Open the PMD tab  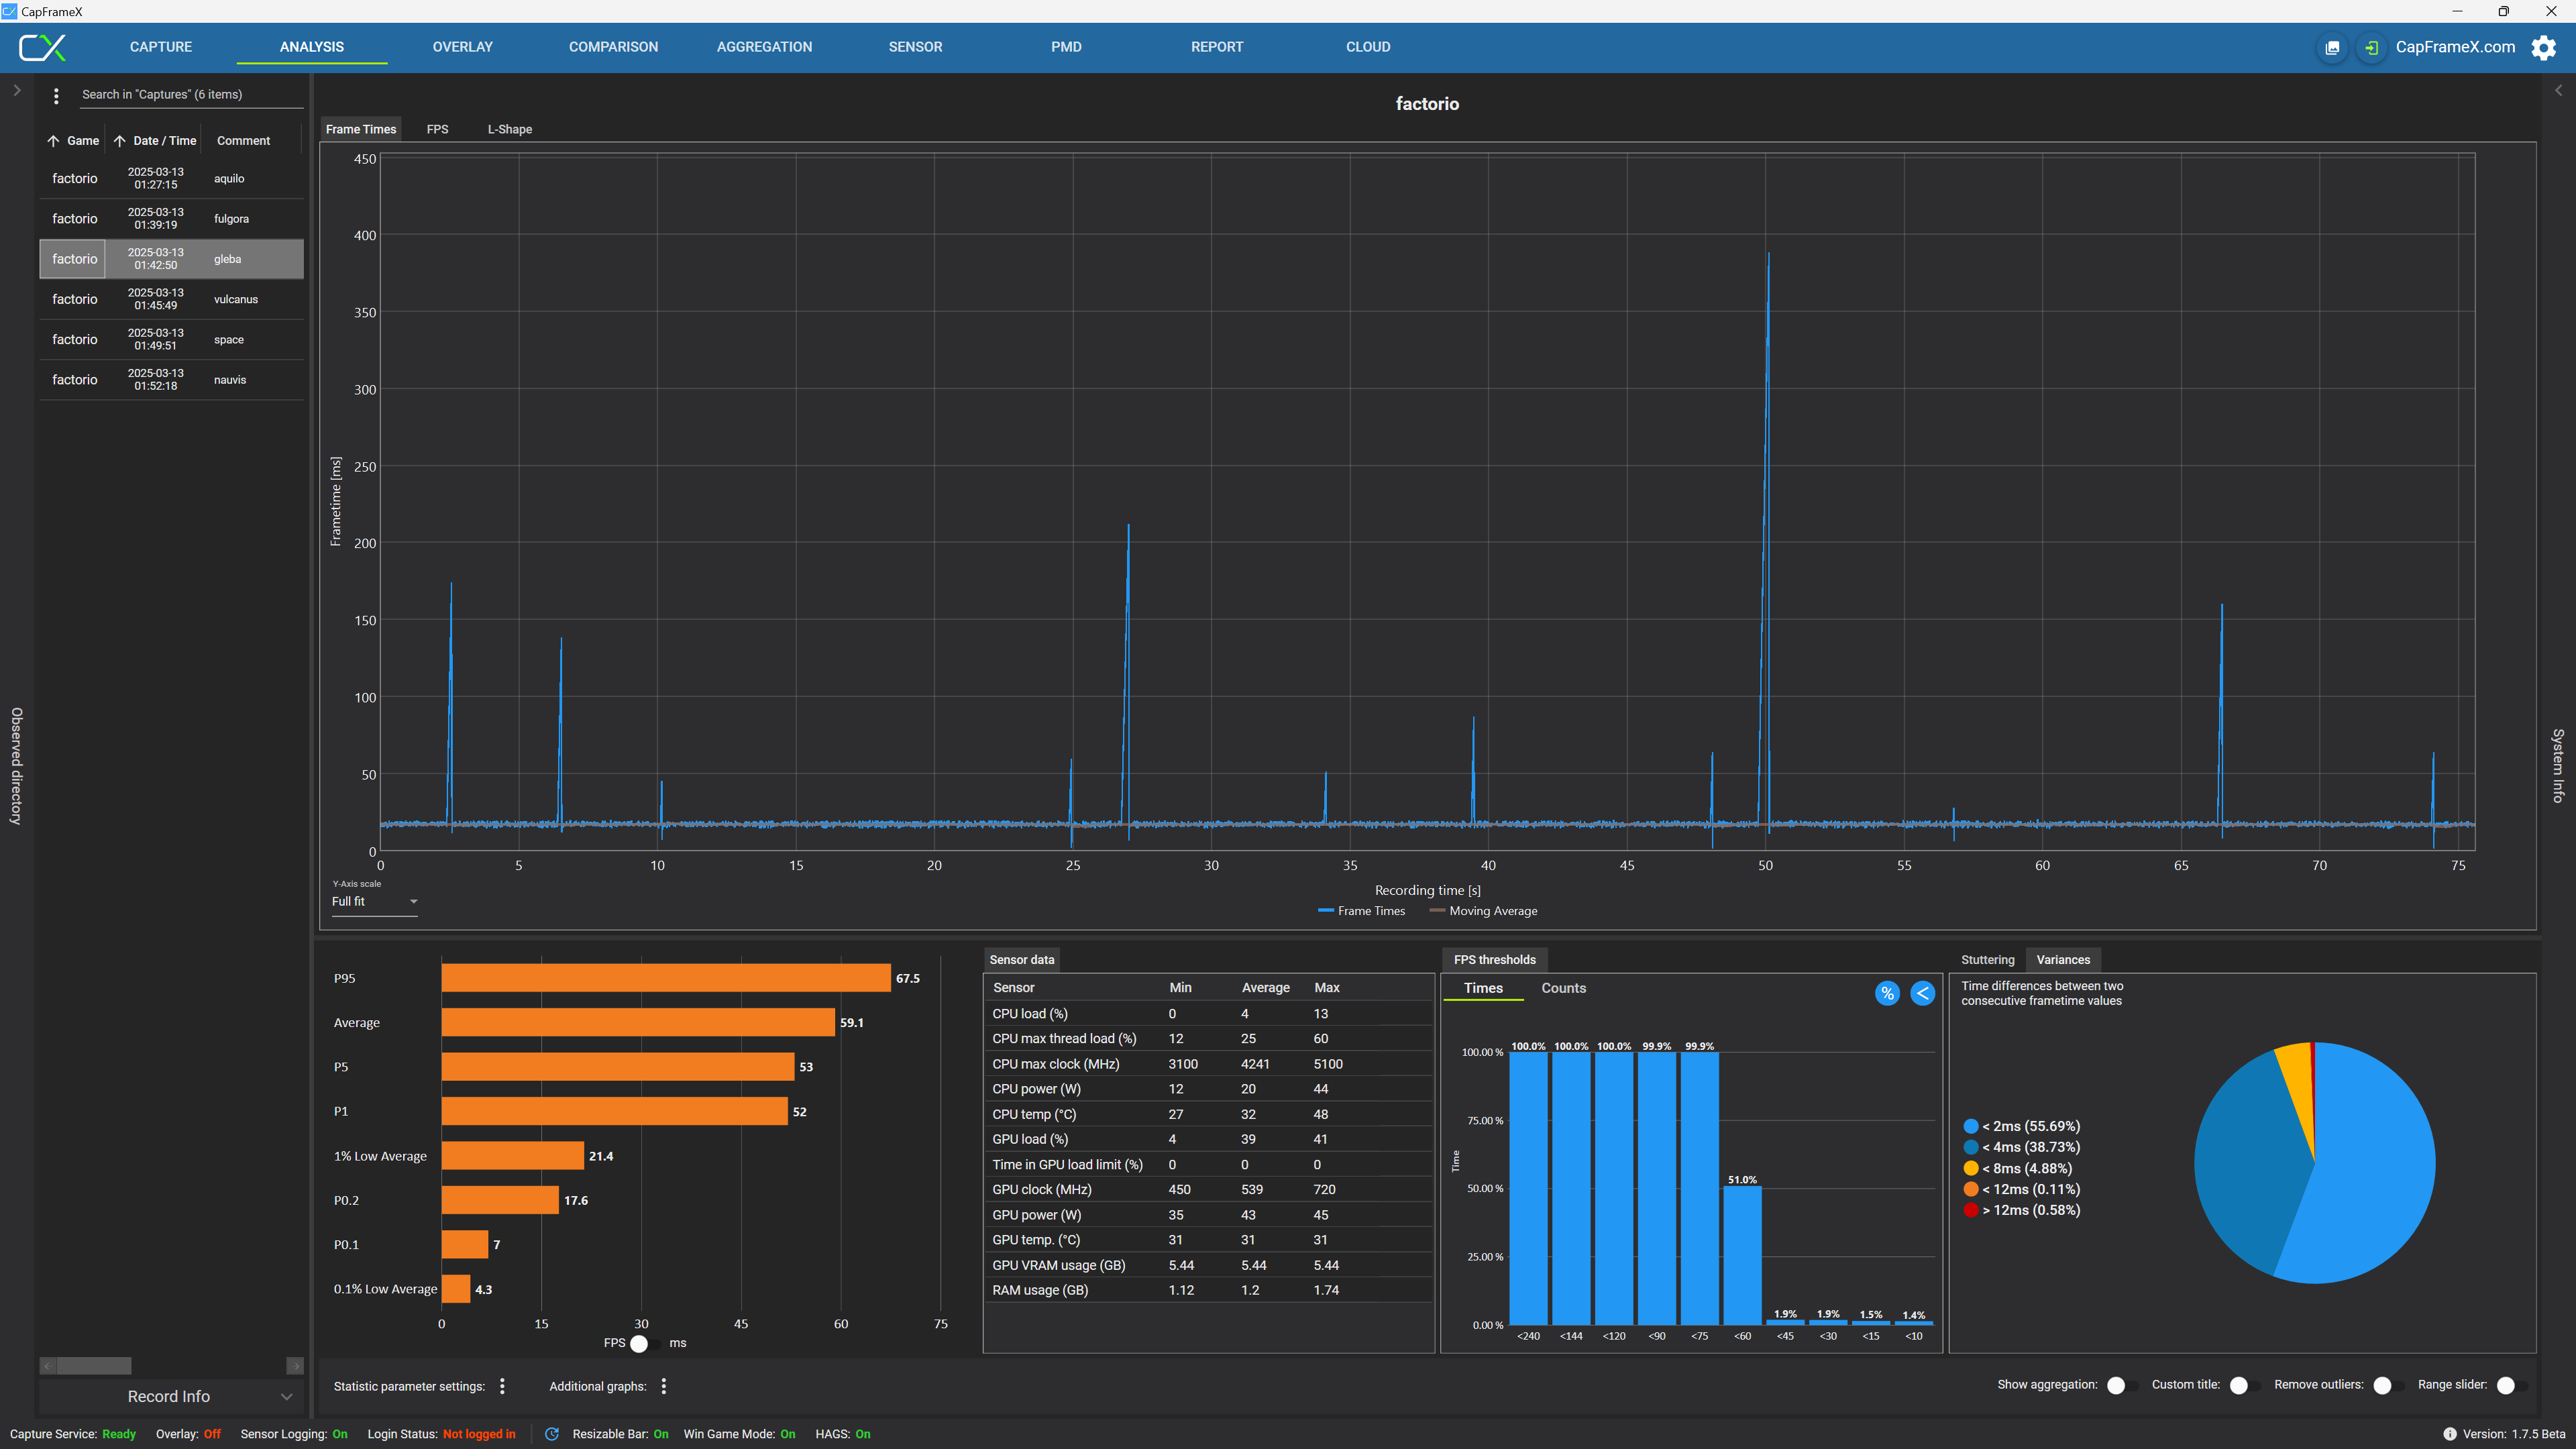1066,47
